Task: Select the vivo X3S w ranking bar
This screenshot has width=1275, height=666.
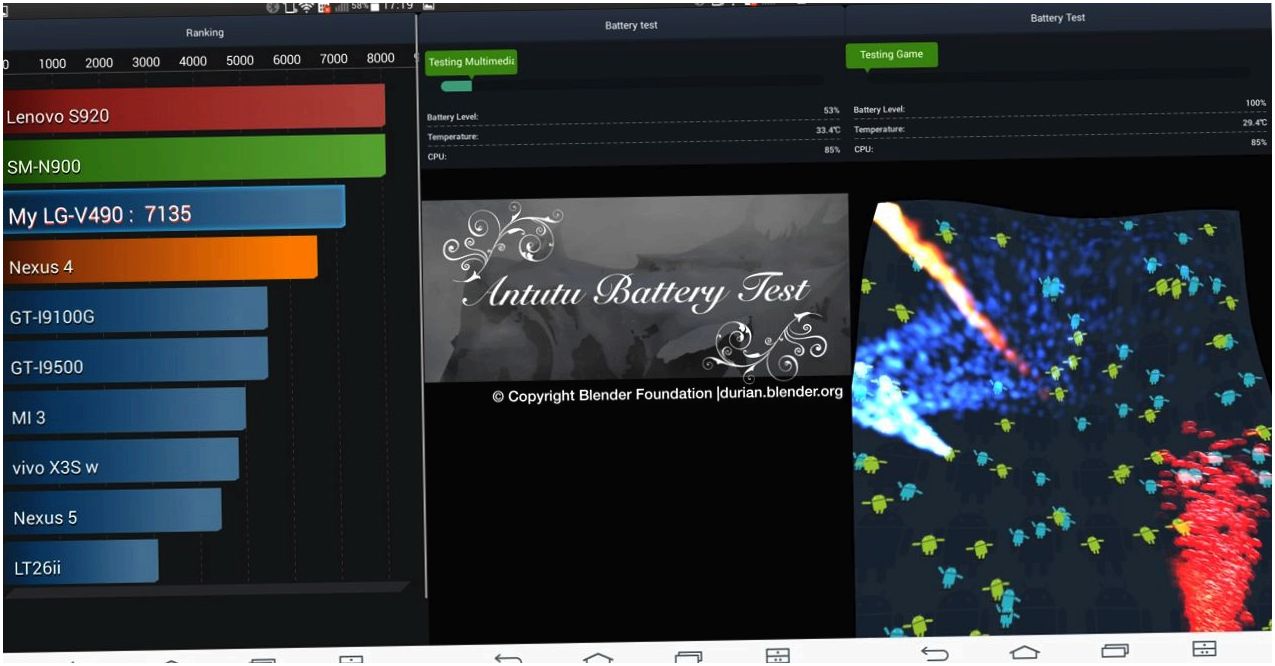Action: [x=121, y=459]
